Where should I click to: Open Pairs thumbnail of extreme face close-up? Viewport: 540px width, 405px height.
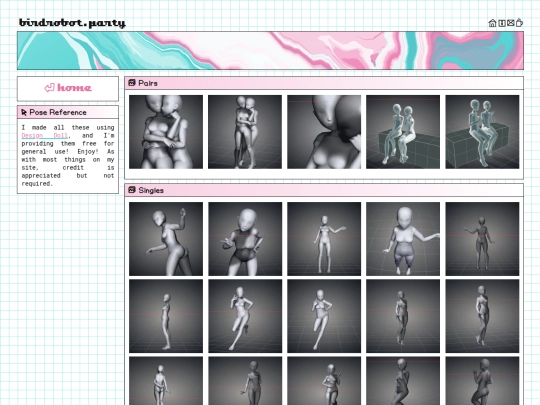point(324,132)
